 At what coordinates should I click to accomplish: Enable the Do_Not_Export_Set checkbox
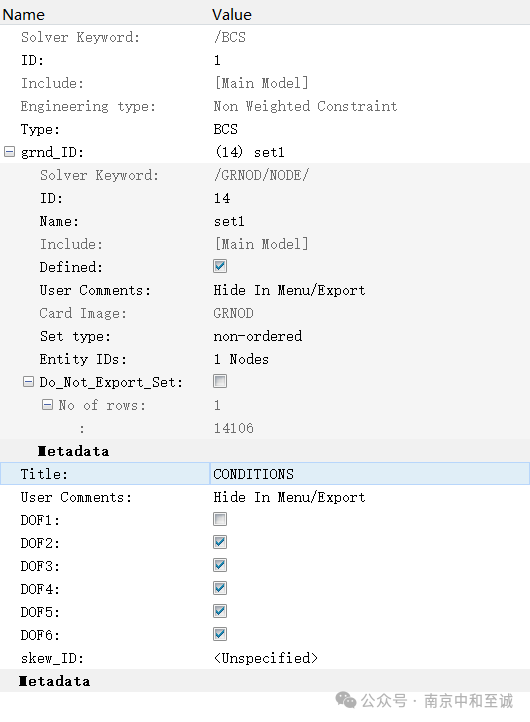click(x=220, y=381)
